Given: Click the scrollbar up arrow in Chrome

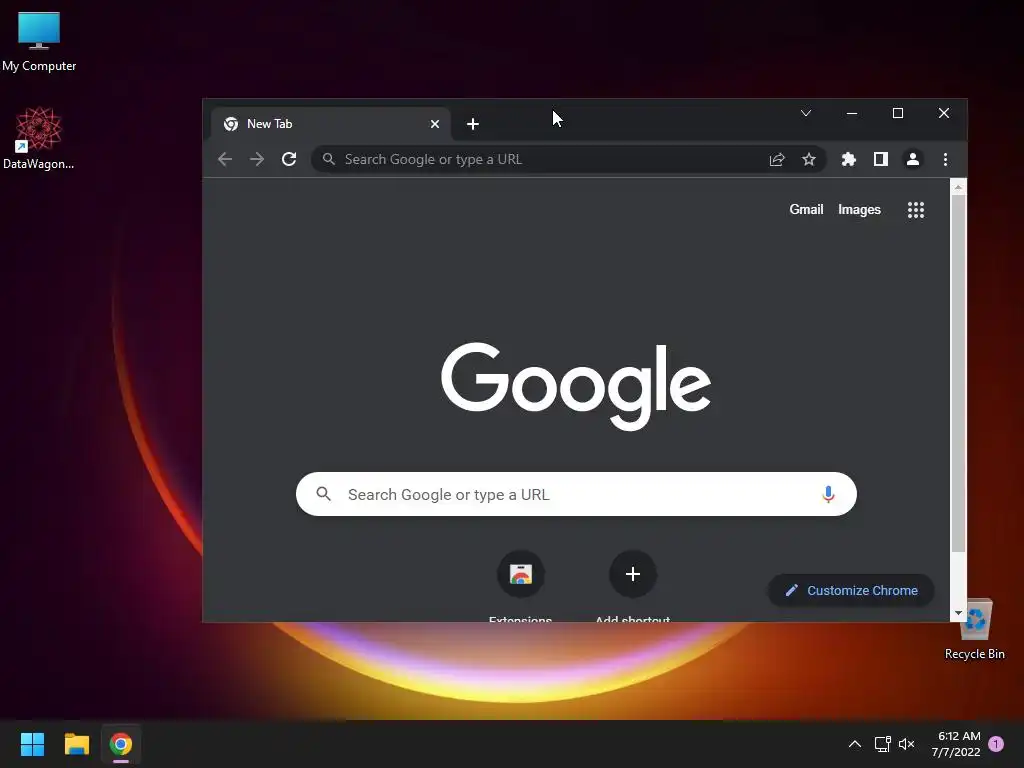Looking at the screenshot, I should 958,187.
